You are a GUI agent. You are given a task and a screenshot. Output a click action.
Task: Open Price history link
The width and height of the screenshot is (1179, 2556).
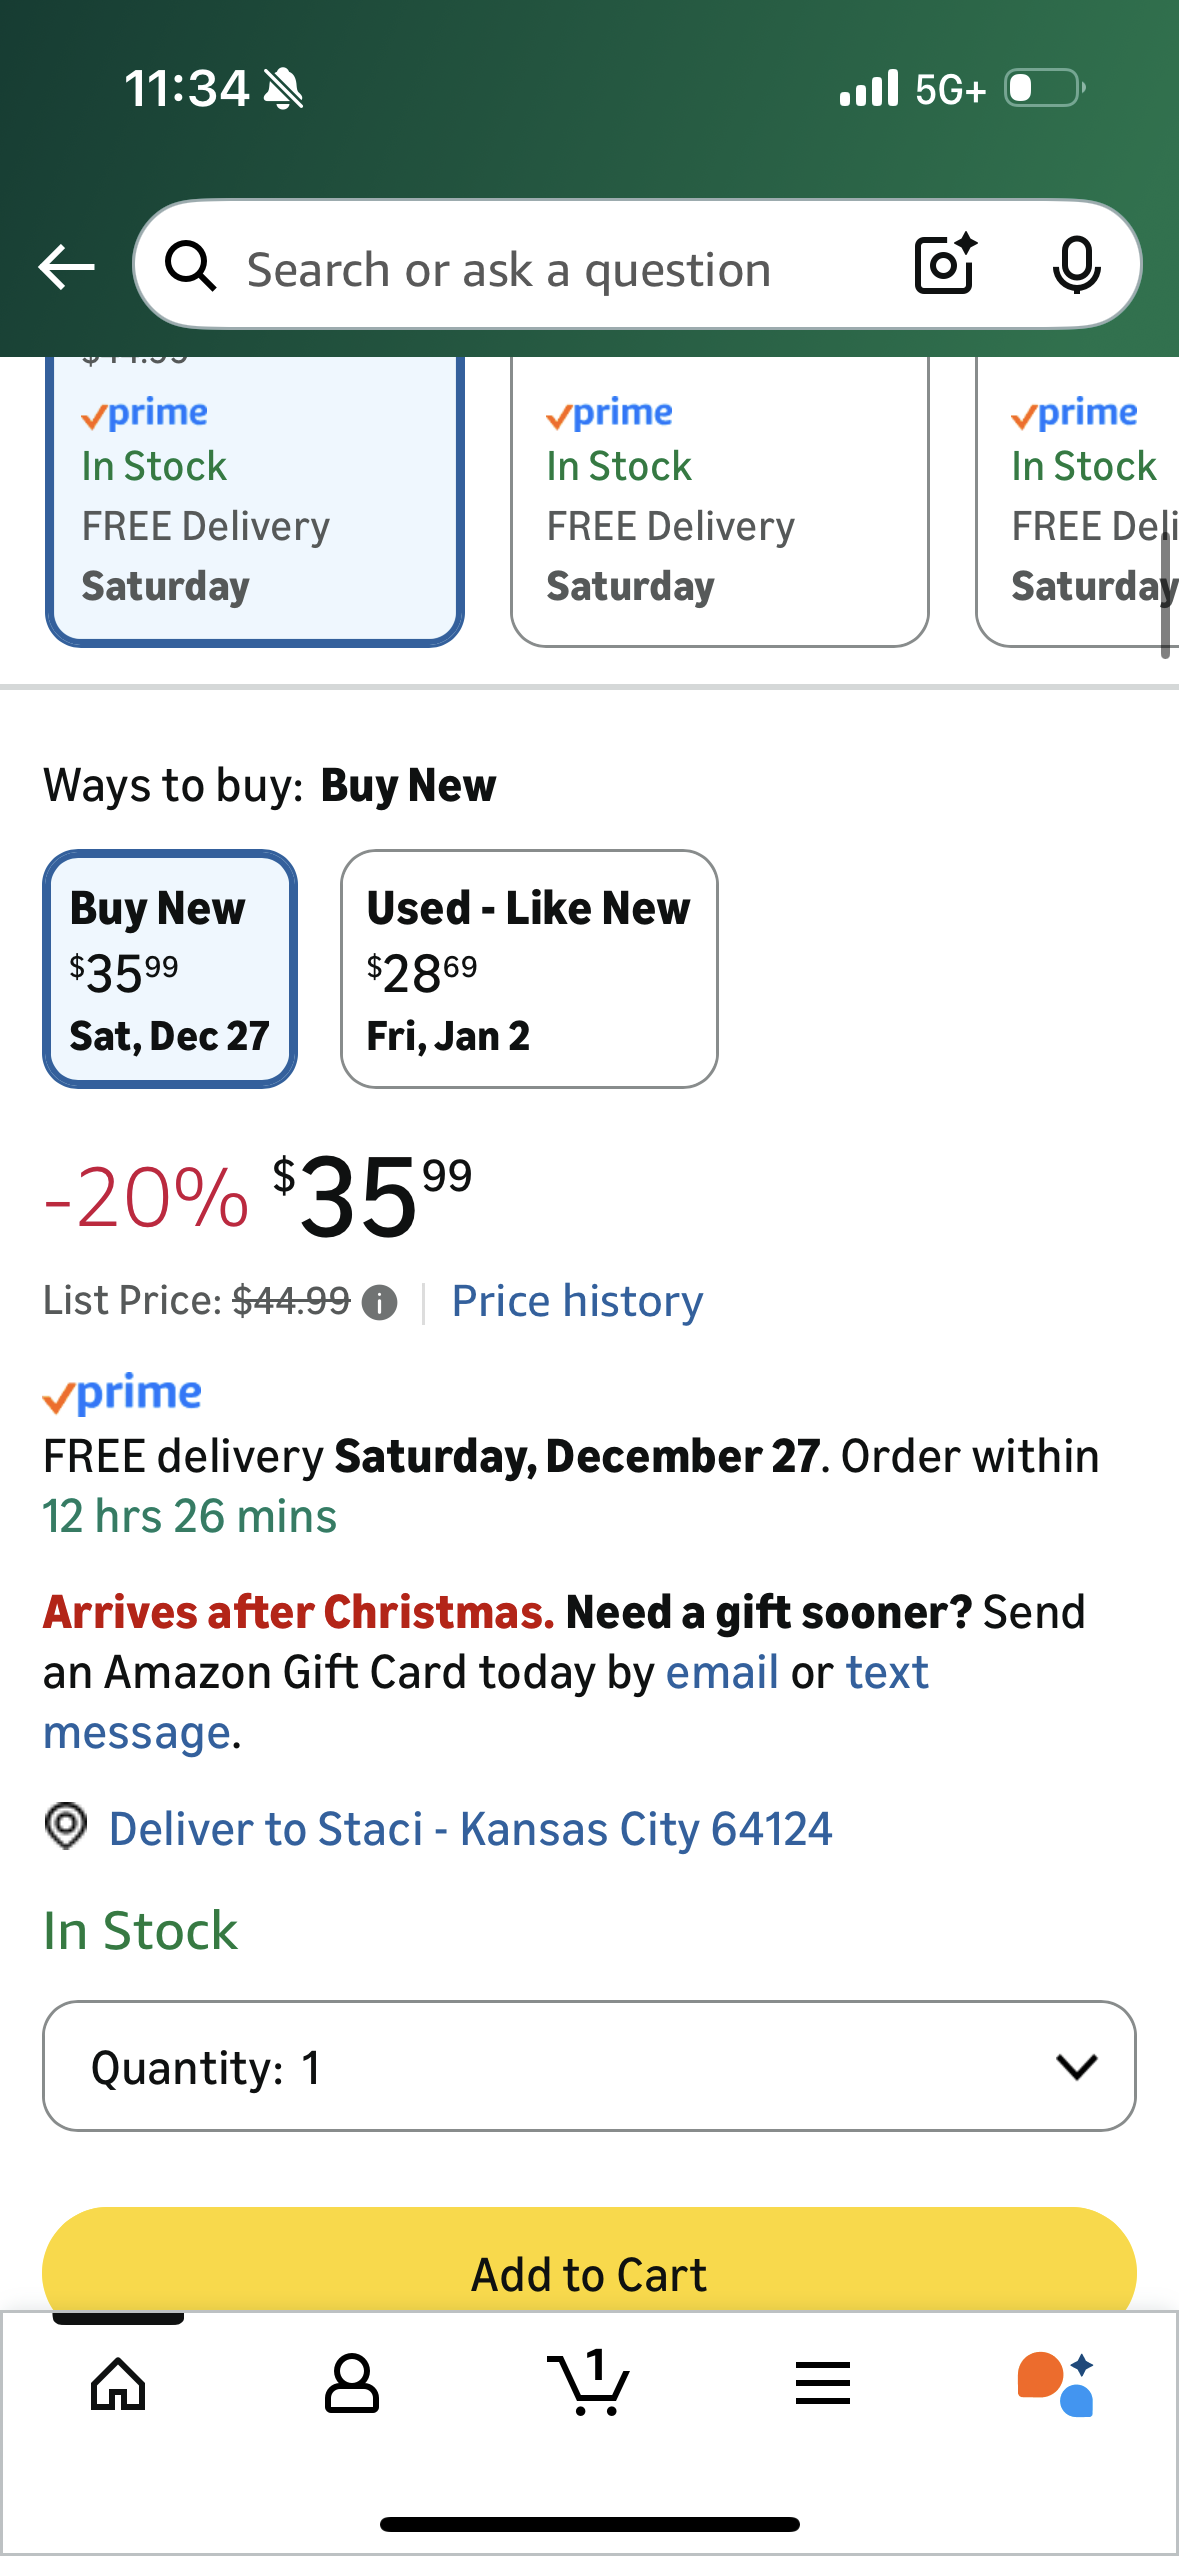[x=577, y=1301]
